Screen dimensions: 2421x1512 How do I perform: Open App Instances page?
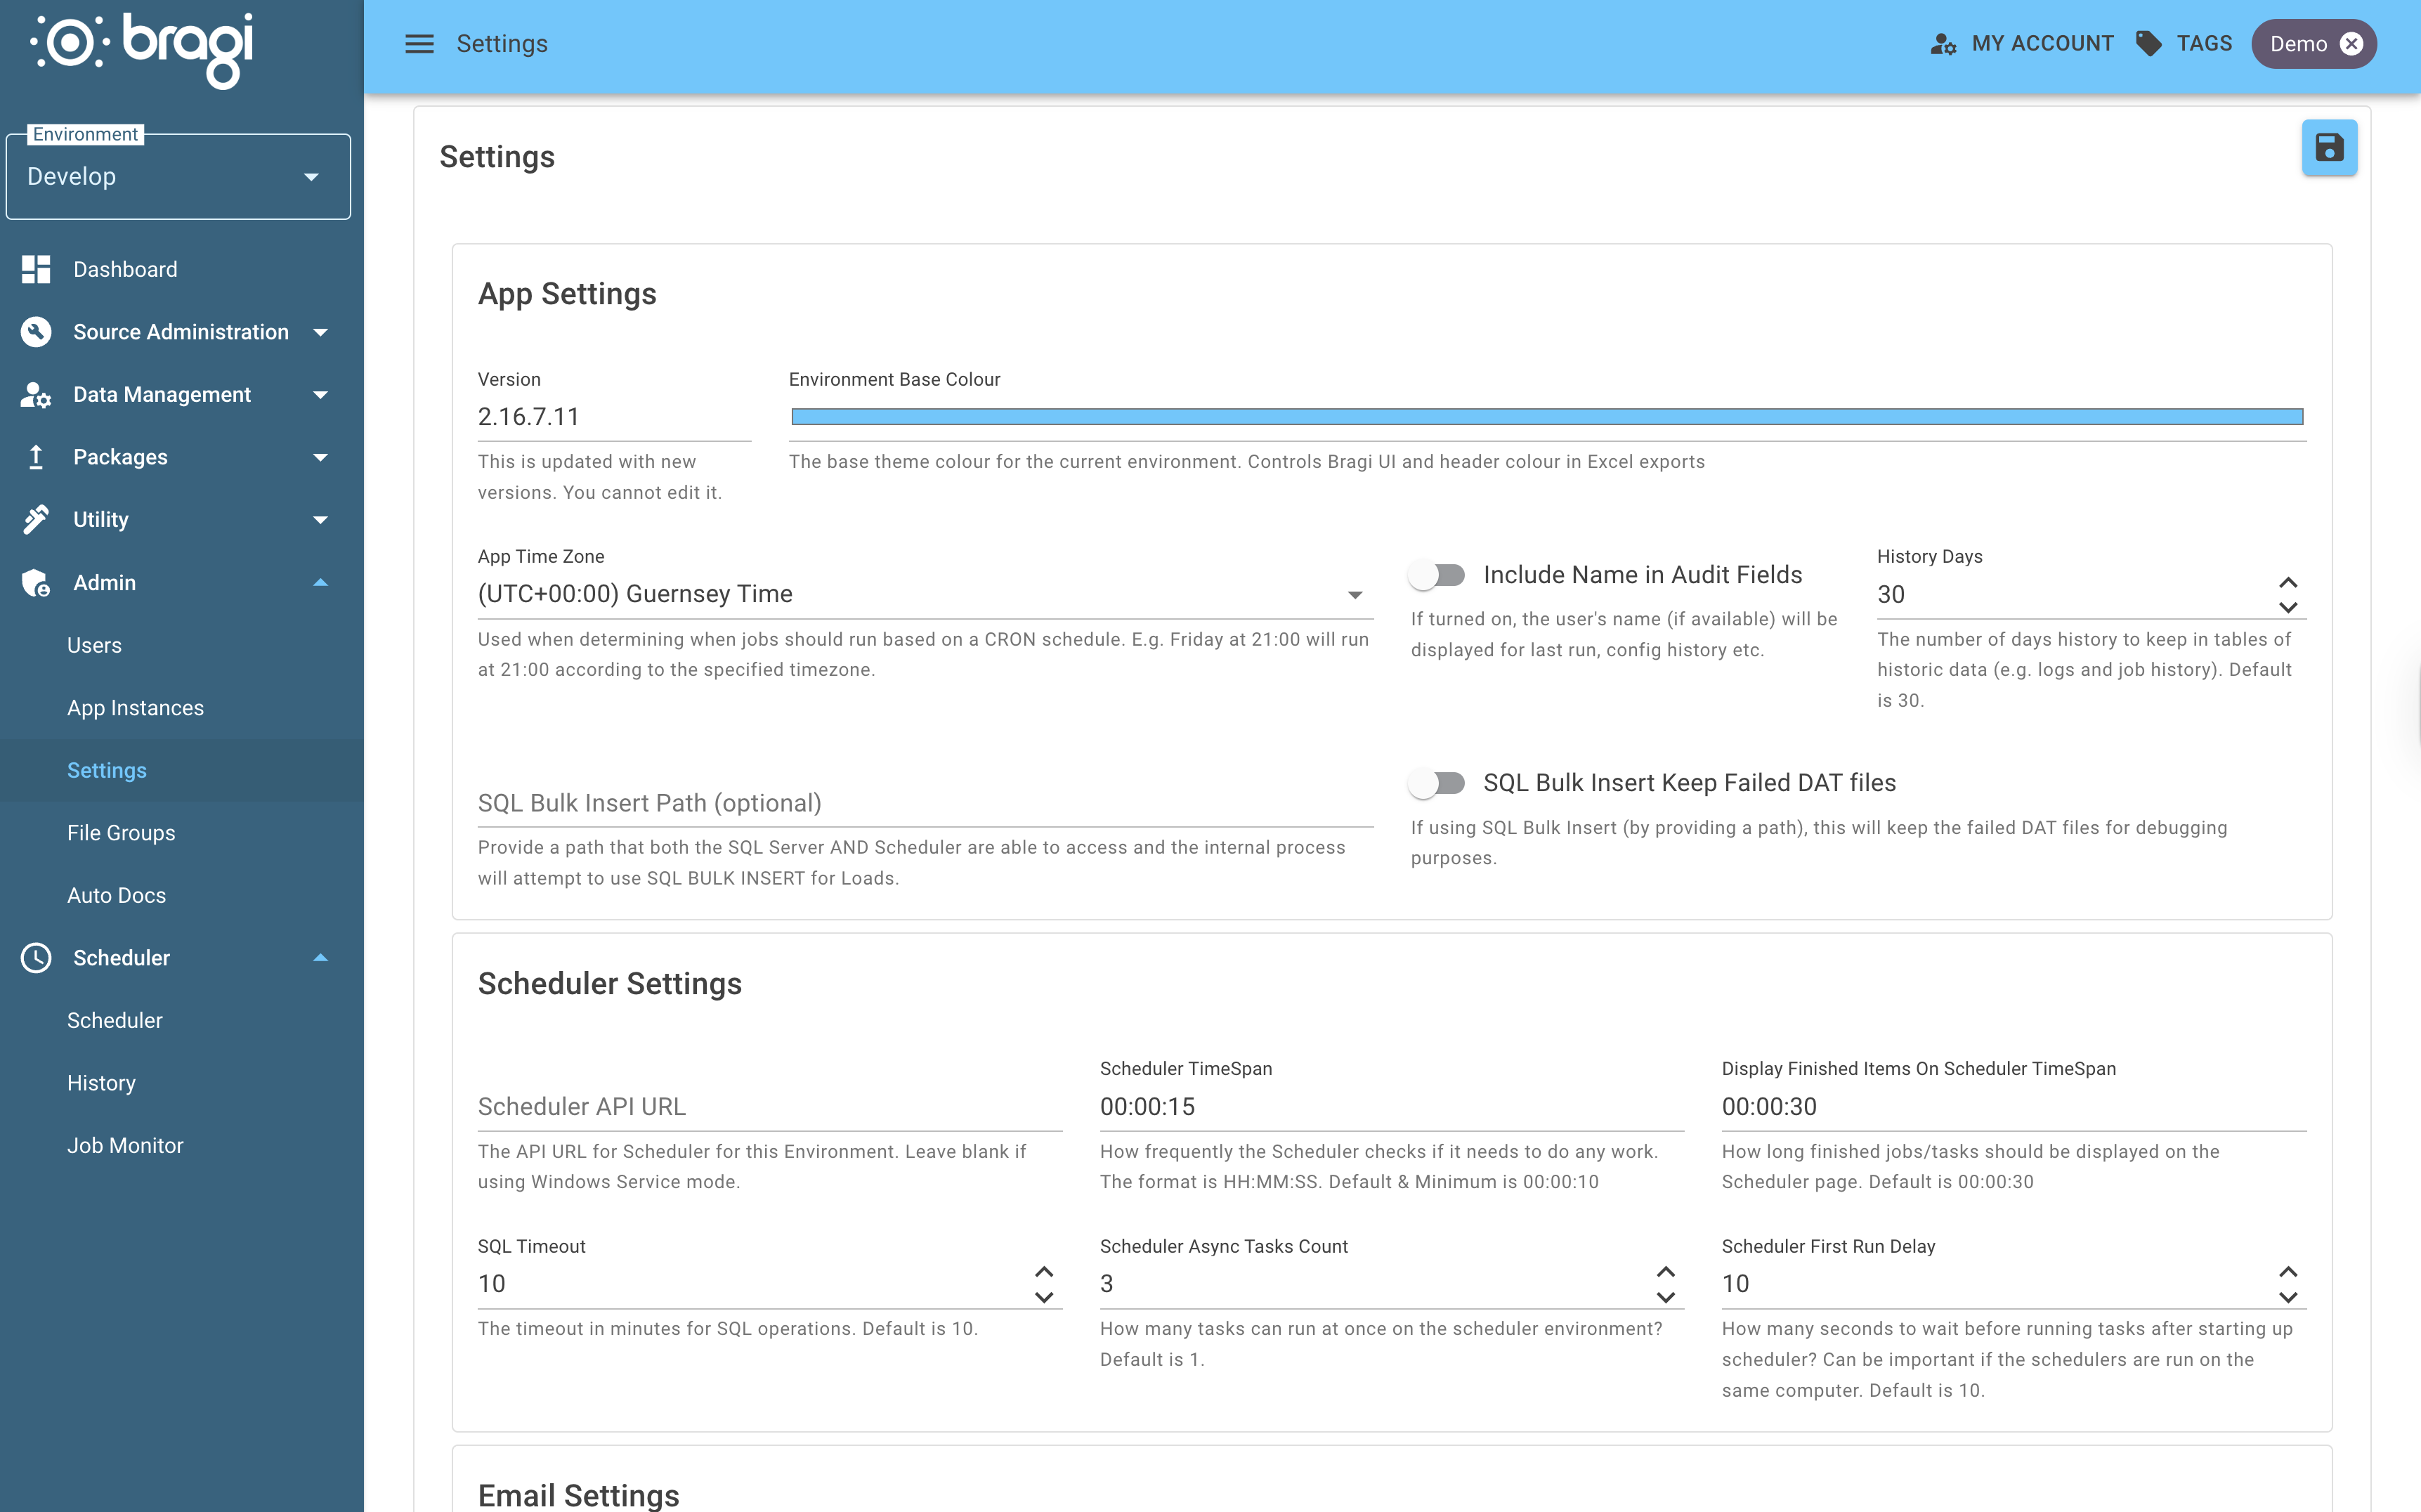135,708
